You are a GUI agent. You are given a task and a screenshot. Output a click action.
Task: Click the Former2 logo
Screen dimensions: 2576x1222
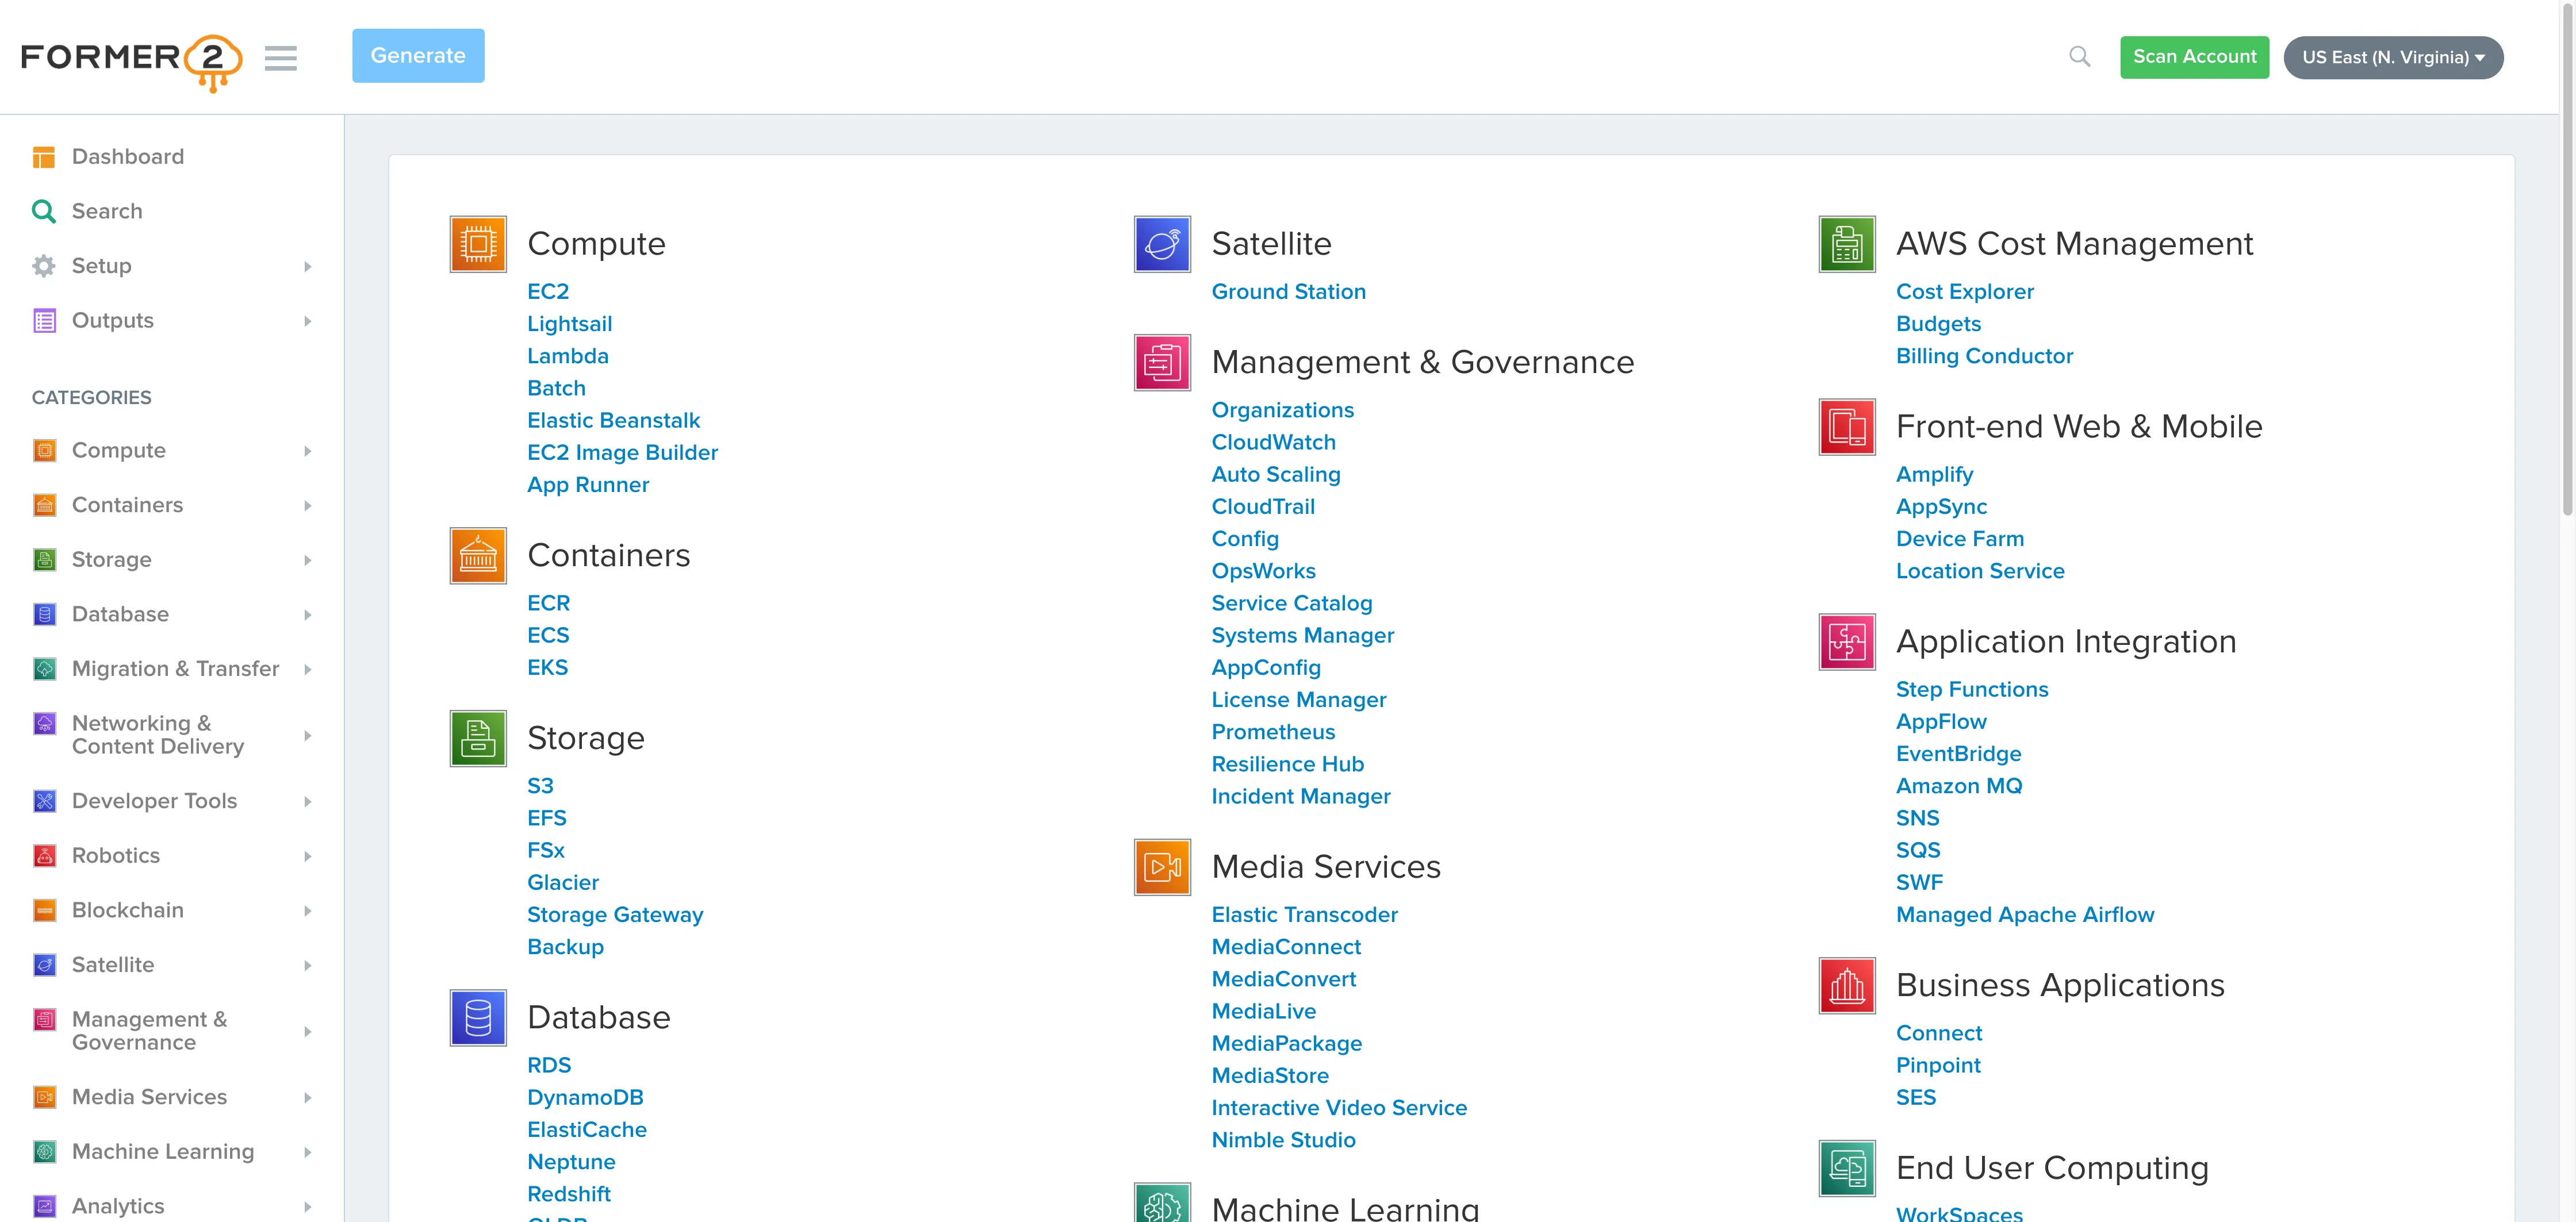(x=131, y=60)
